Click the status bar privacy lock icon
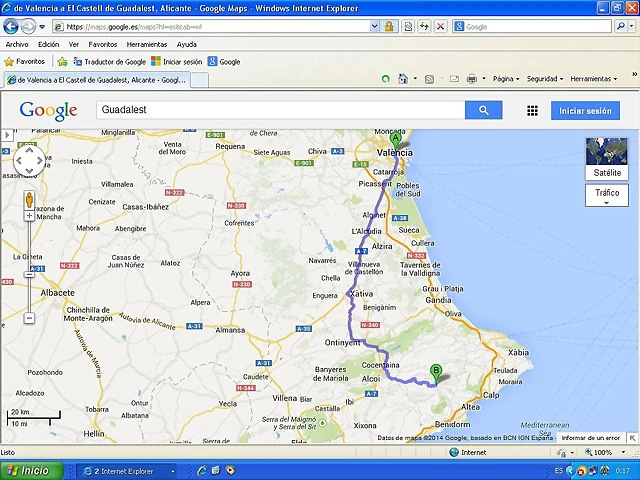640x480 pixels. coord(562,453)
